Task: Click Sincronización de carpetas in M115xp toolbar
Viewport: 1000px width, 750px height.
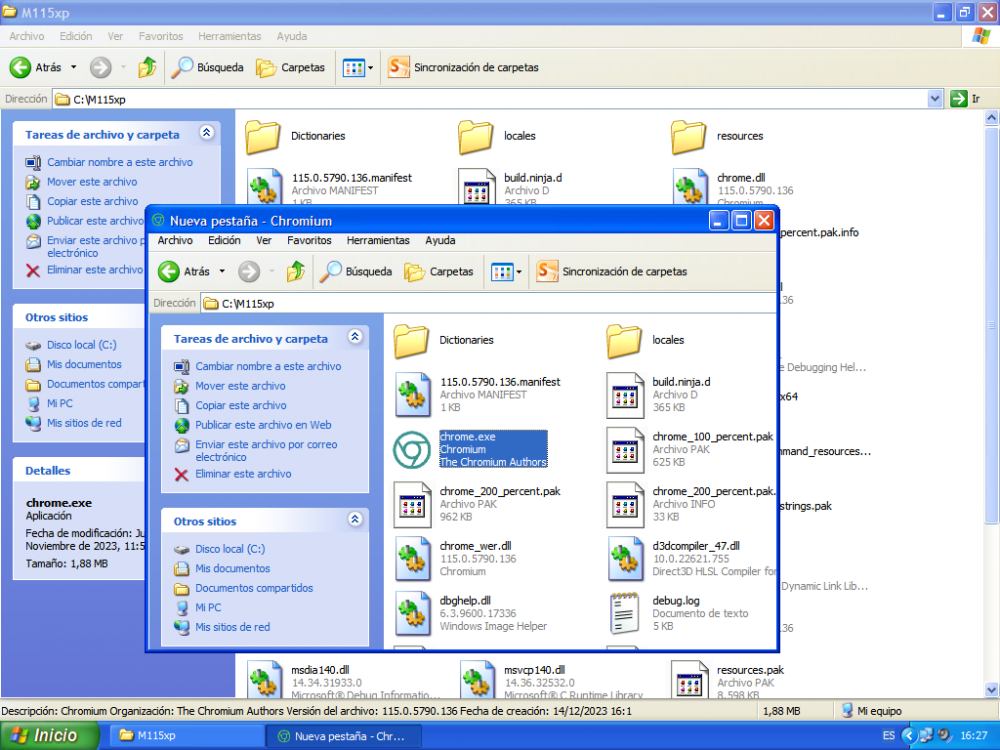Action: point(464,68)
